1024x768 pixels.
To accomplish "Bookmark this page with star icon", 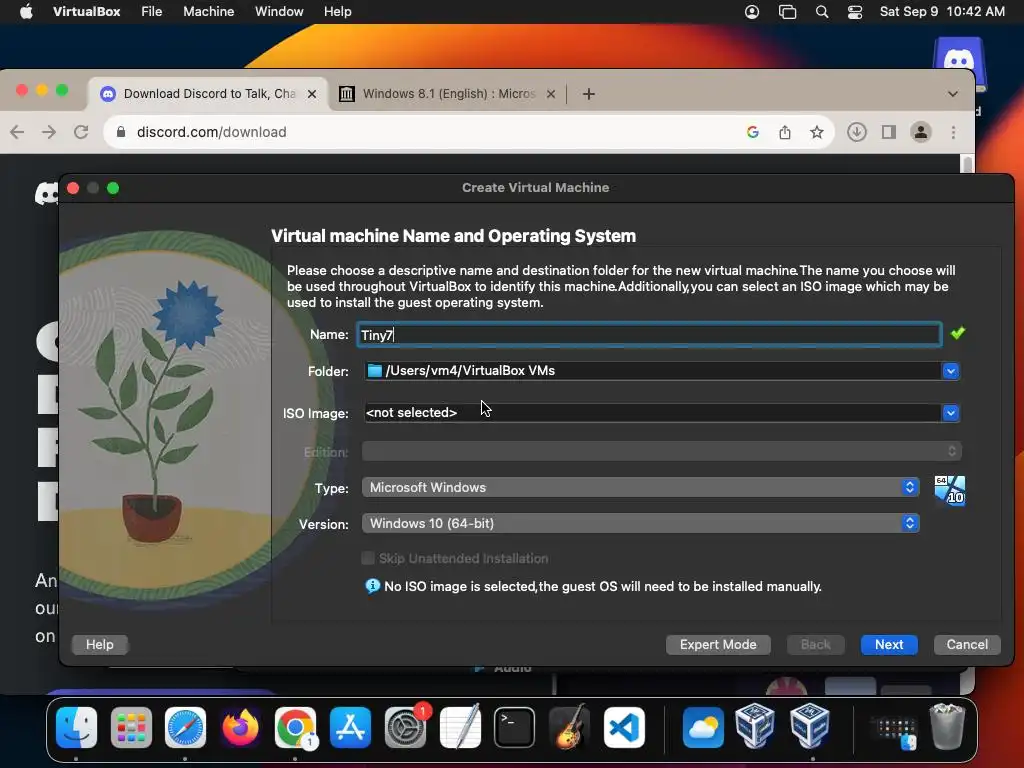I will pyautogui.click(x=816, y=133).
